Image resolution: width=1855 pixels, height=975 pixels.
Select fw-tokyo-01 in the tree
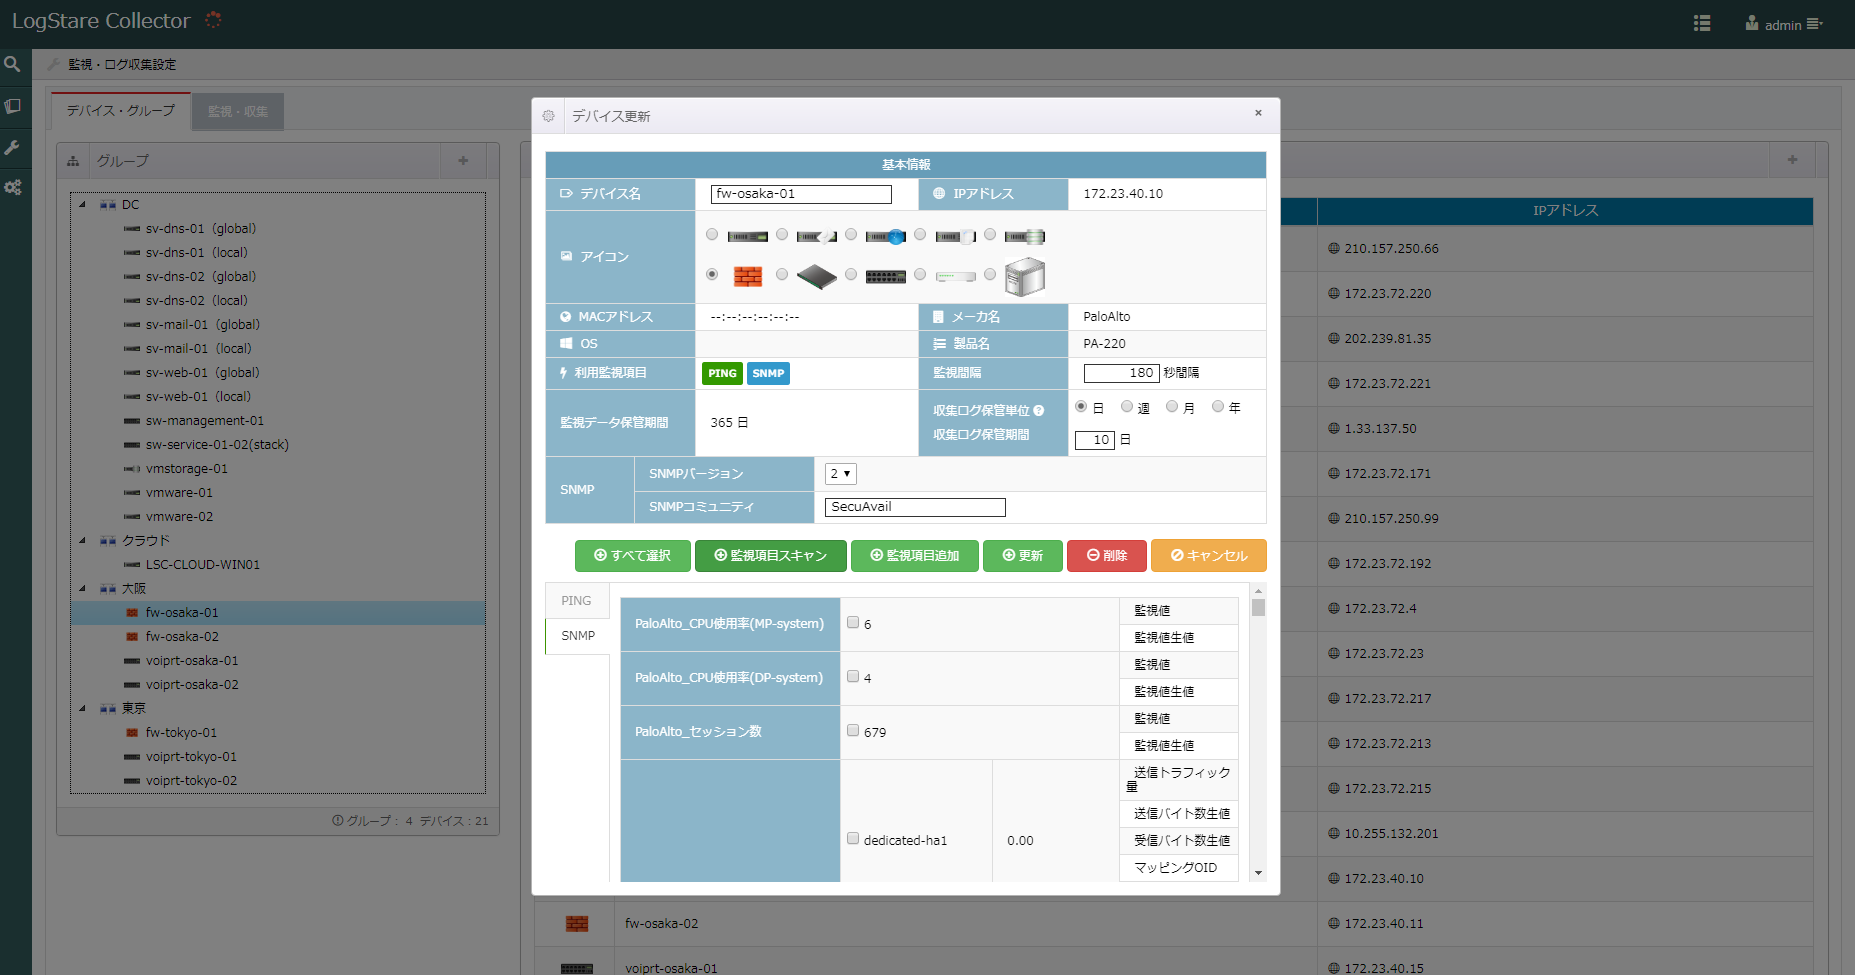(181, 733)
